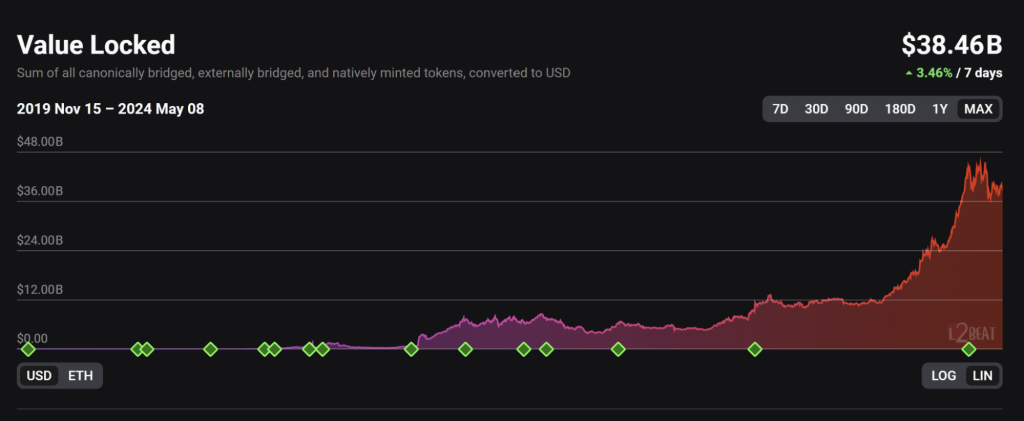
Task: Click the $38.46B total value figure
Action: click(x=951, y=45)
